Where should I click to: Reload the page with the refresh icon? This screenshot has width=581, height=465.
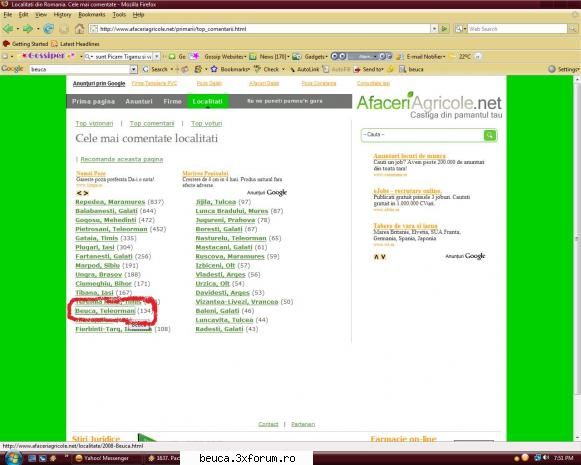(x=49, y=29)
